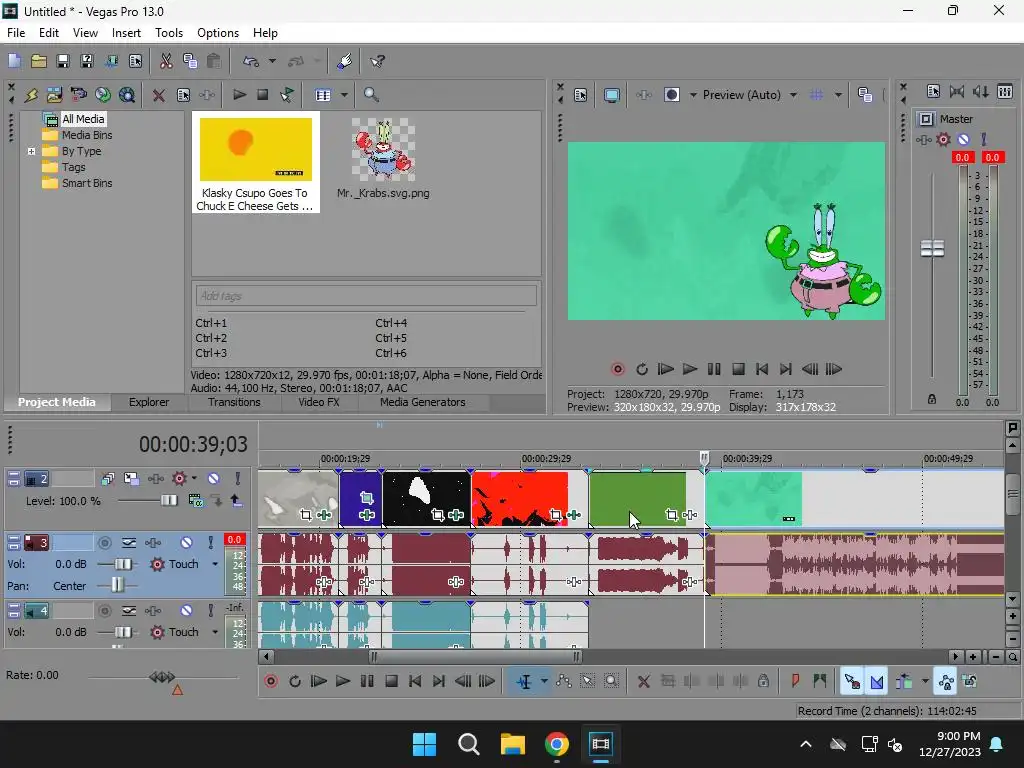Delete selection with timeline toolbar X icon
1024x768 pixels.
[643, 682]
